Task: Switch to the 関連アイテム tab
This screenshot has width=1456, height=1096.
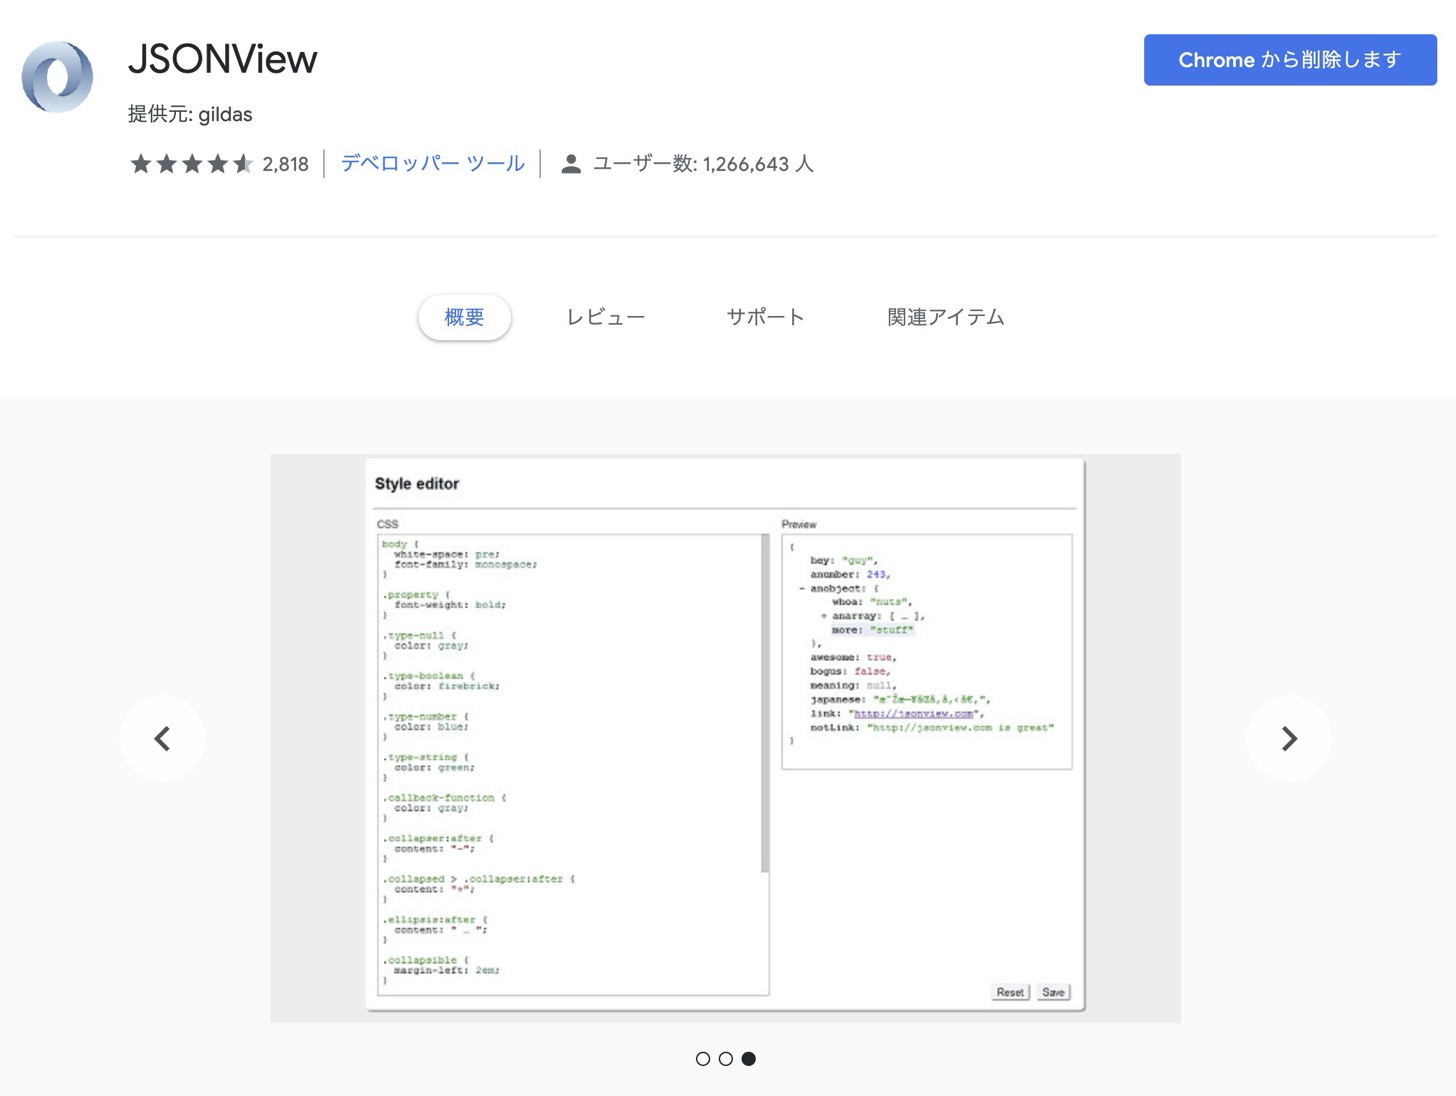Action: 946,317
